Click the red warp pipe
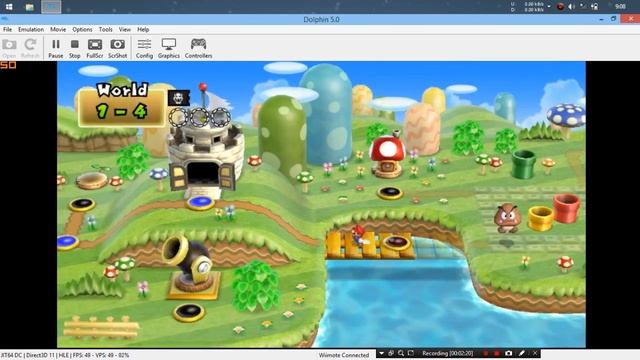 566,208
